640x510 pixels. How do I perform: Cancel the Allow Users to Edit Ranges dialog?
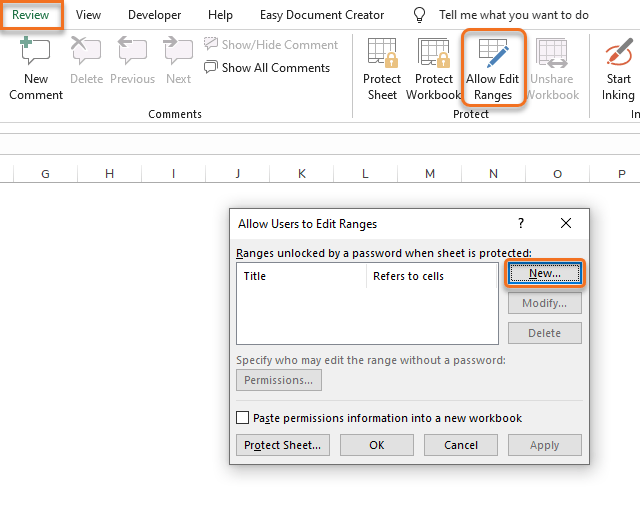(x=461, y=445)
